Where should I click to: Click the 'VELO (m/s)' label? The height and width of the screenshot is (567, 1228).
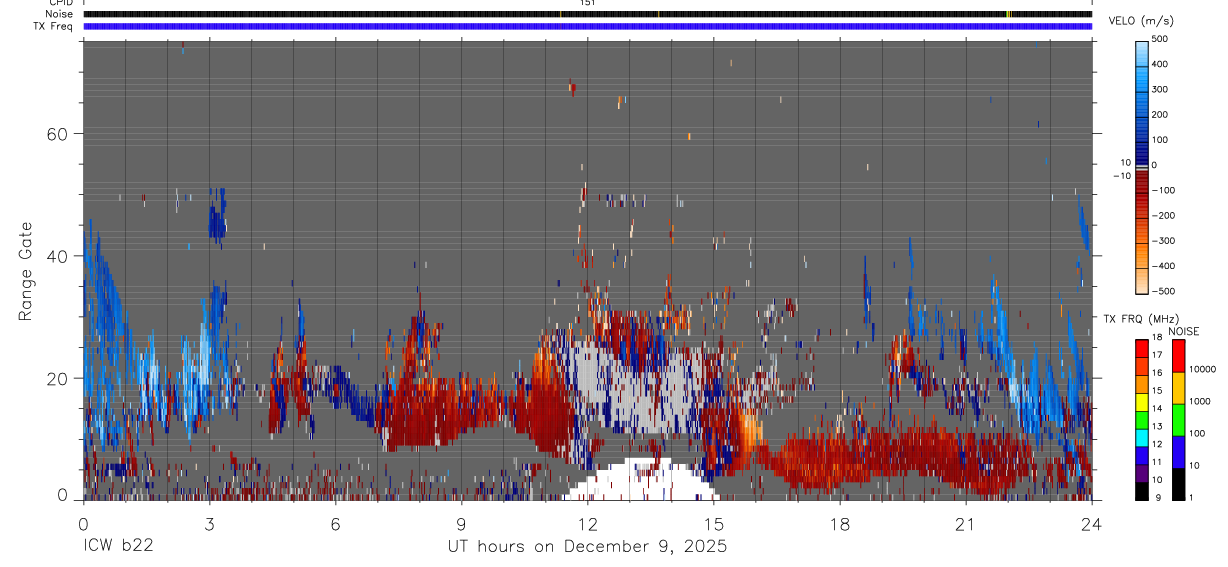click(x=1141, y=21)
